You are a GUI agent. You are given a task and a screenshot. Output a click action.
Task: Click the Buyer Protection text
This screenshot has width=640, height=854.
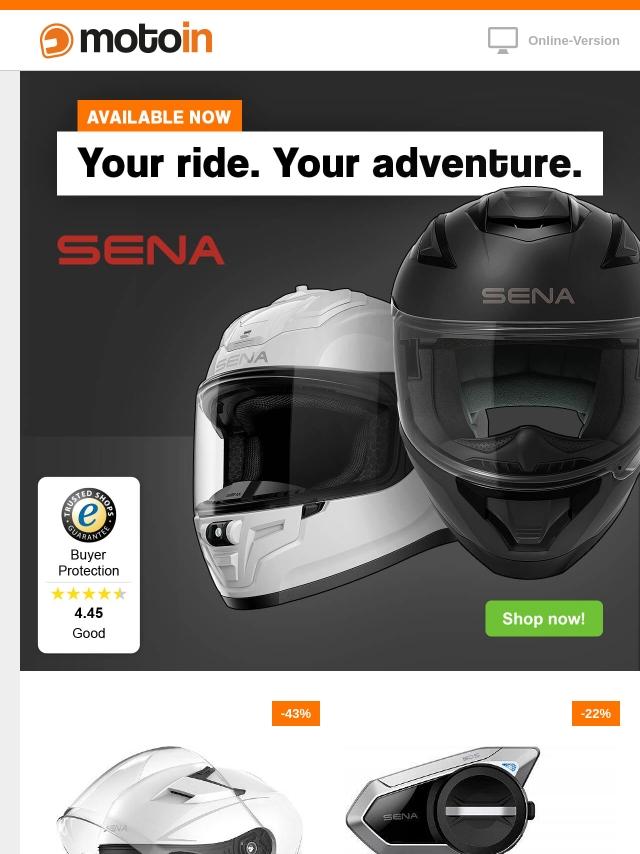(x=89, y=563)
